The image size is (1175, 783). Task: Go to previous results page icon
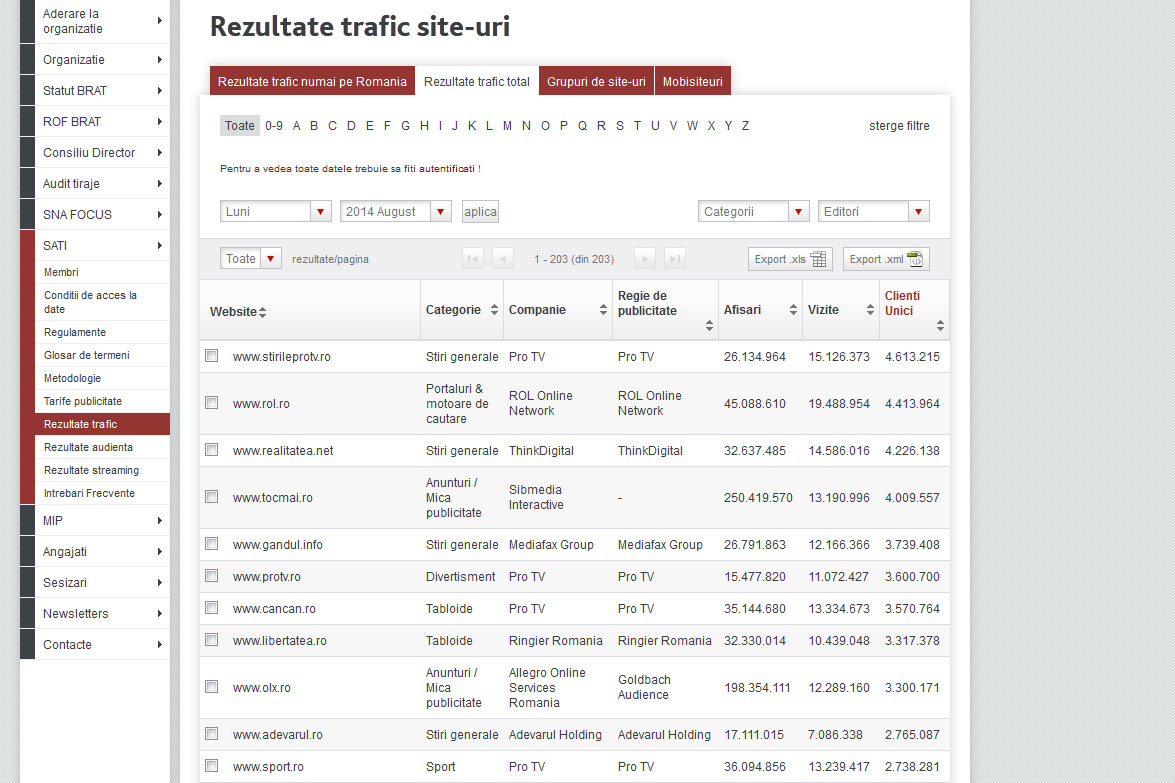tap(503, 259)
